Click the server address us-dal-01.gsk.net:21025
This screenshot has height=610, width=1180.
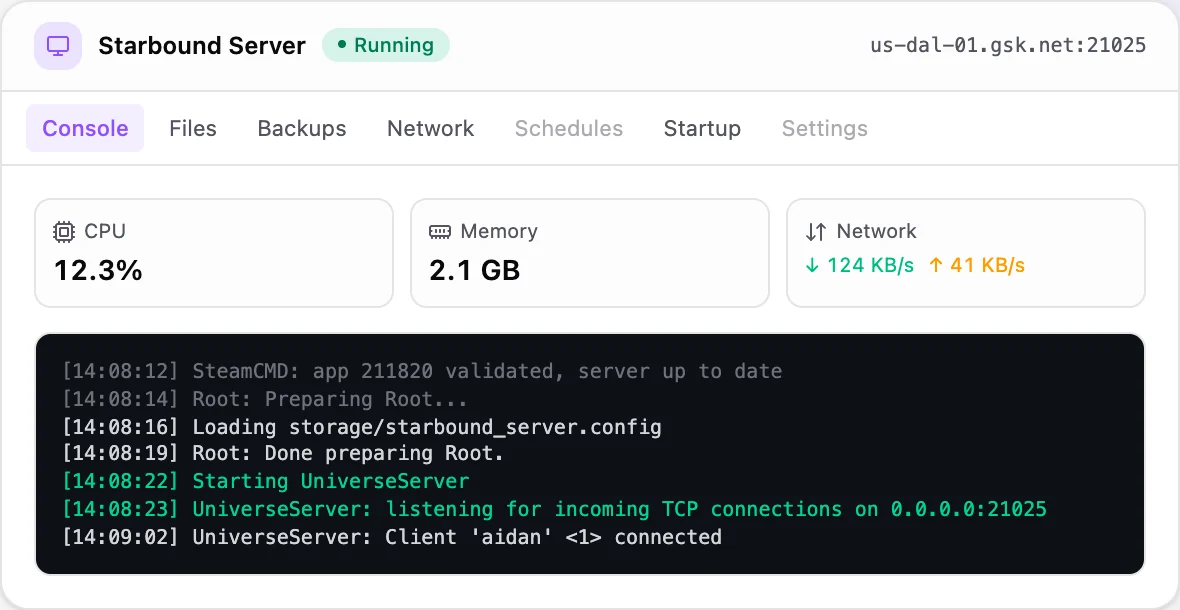[1008, 45]
